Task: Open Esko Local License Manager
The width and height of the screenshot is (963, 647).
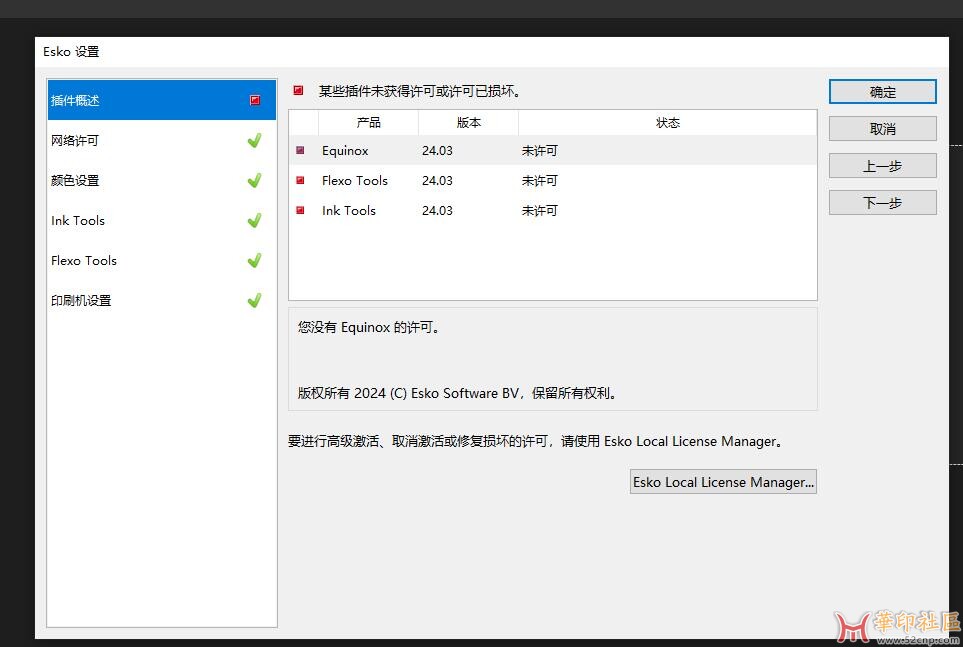Action: 723,482
